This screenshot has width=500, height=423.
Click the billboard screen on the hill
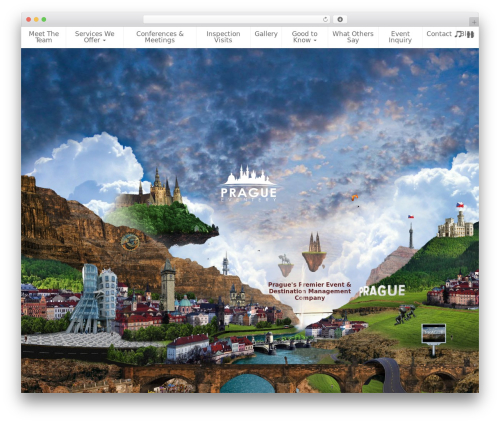[434, 333]
